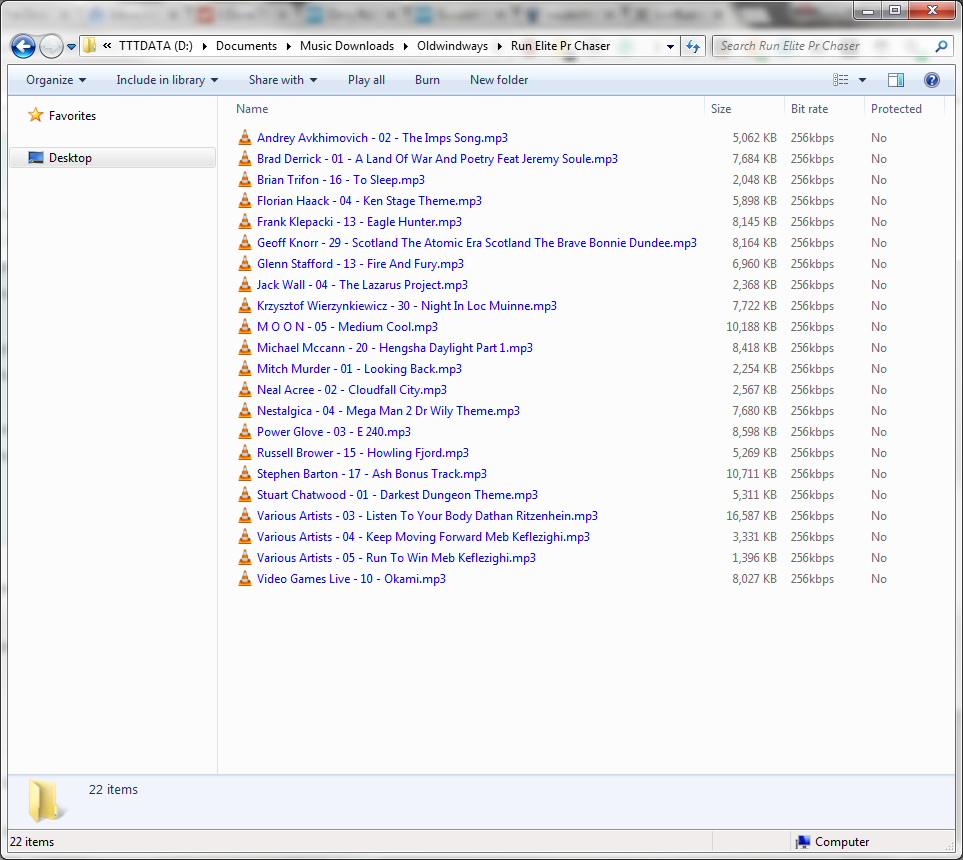This screenshot has width=963, height=860.
Task: Open the Change your view dropdown arrow
Action: tap(863, 80)
